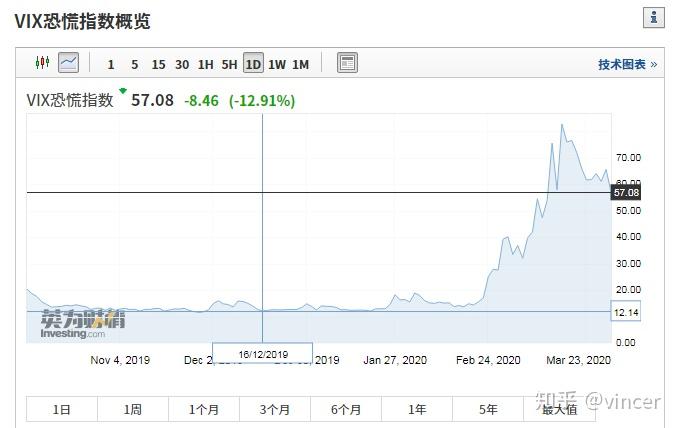
Task: Click the Investing.com watermark logo
Action: coord(82,324)
